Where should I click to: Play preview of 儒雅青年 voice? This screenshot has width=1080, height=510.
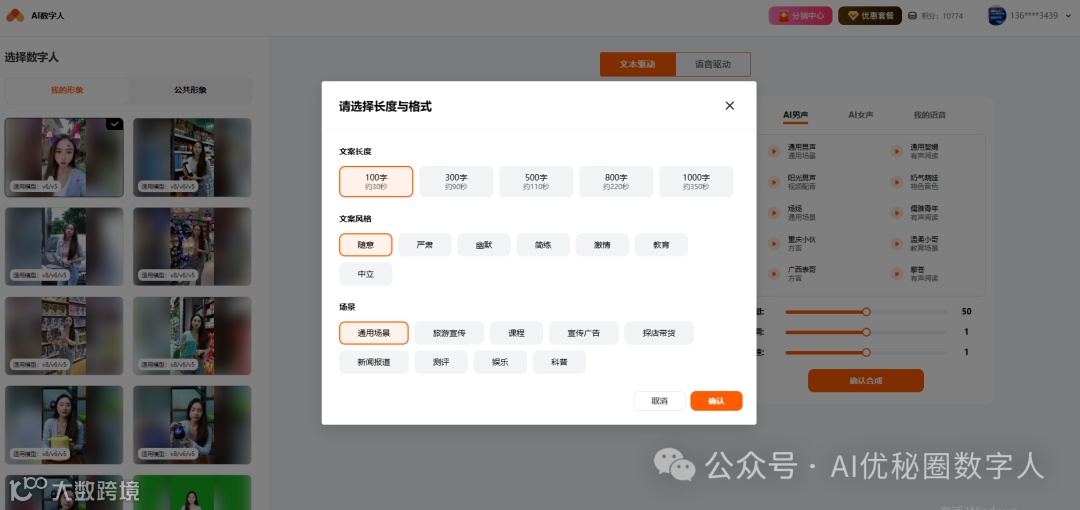897,212
